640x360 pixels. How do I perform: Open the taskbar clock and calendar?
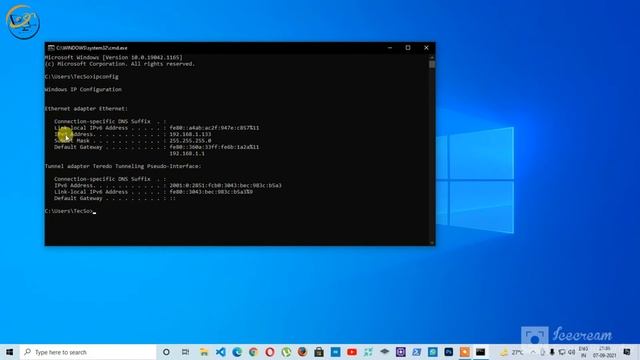[604, 352]
